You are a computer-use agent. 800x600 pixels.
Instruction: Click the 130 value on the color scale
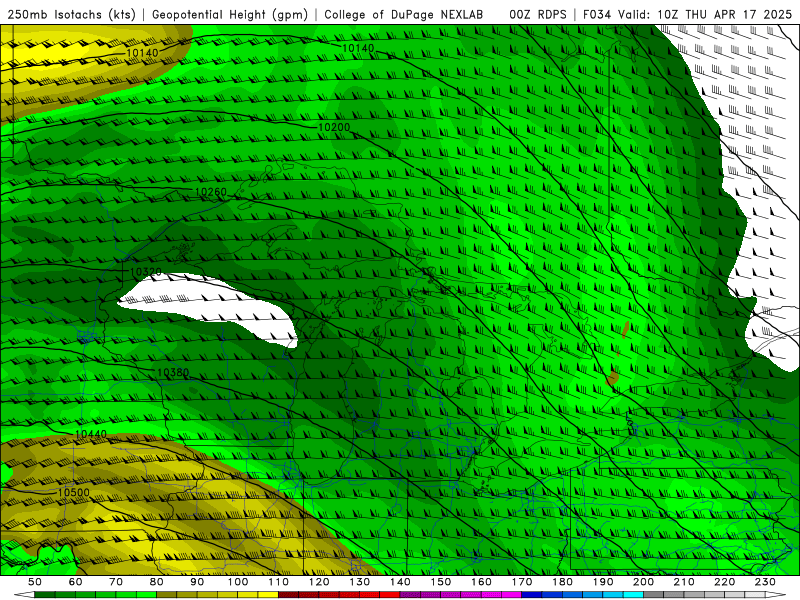tap(360, 582)
